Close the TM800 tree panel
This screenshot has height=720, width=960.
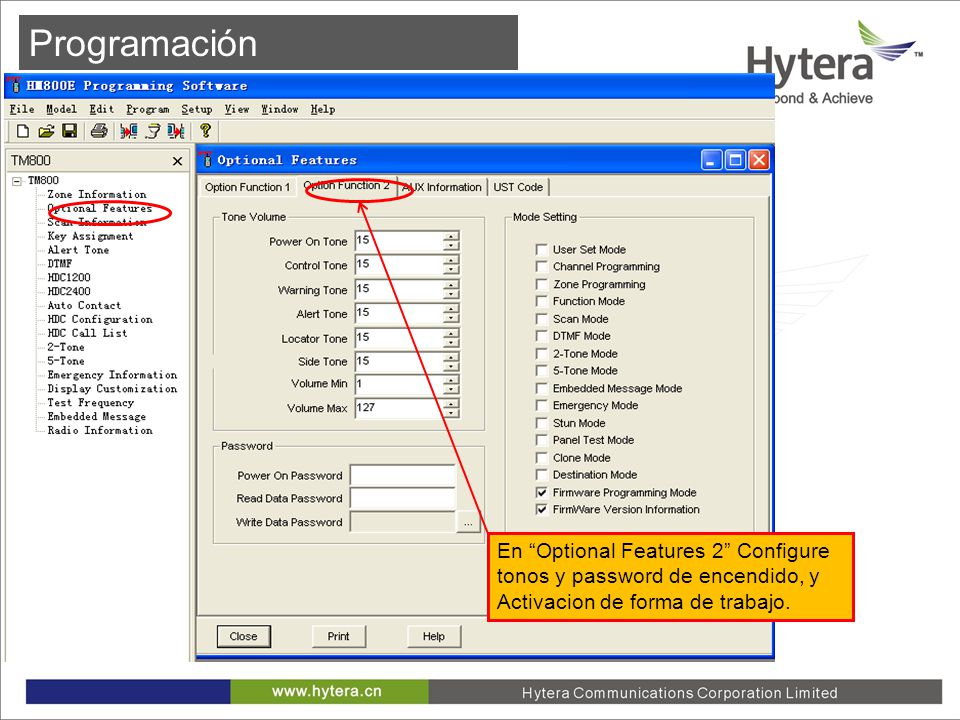click(178, 161)
